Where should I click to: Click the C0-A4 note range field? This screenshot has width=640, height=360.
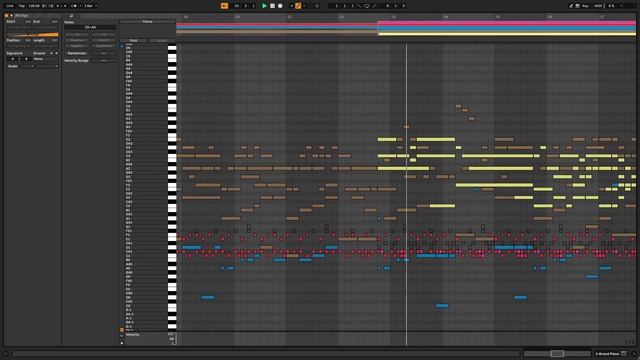[x=90, y=27]
